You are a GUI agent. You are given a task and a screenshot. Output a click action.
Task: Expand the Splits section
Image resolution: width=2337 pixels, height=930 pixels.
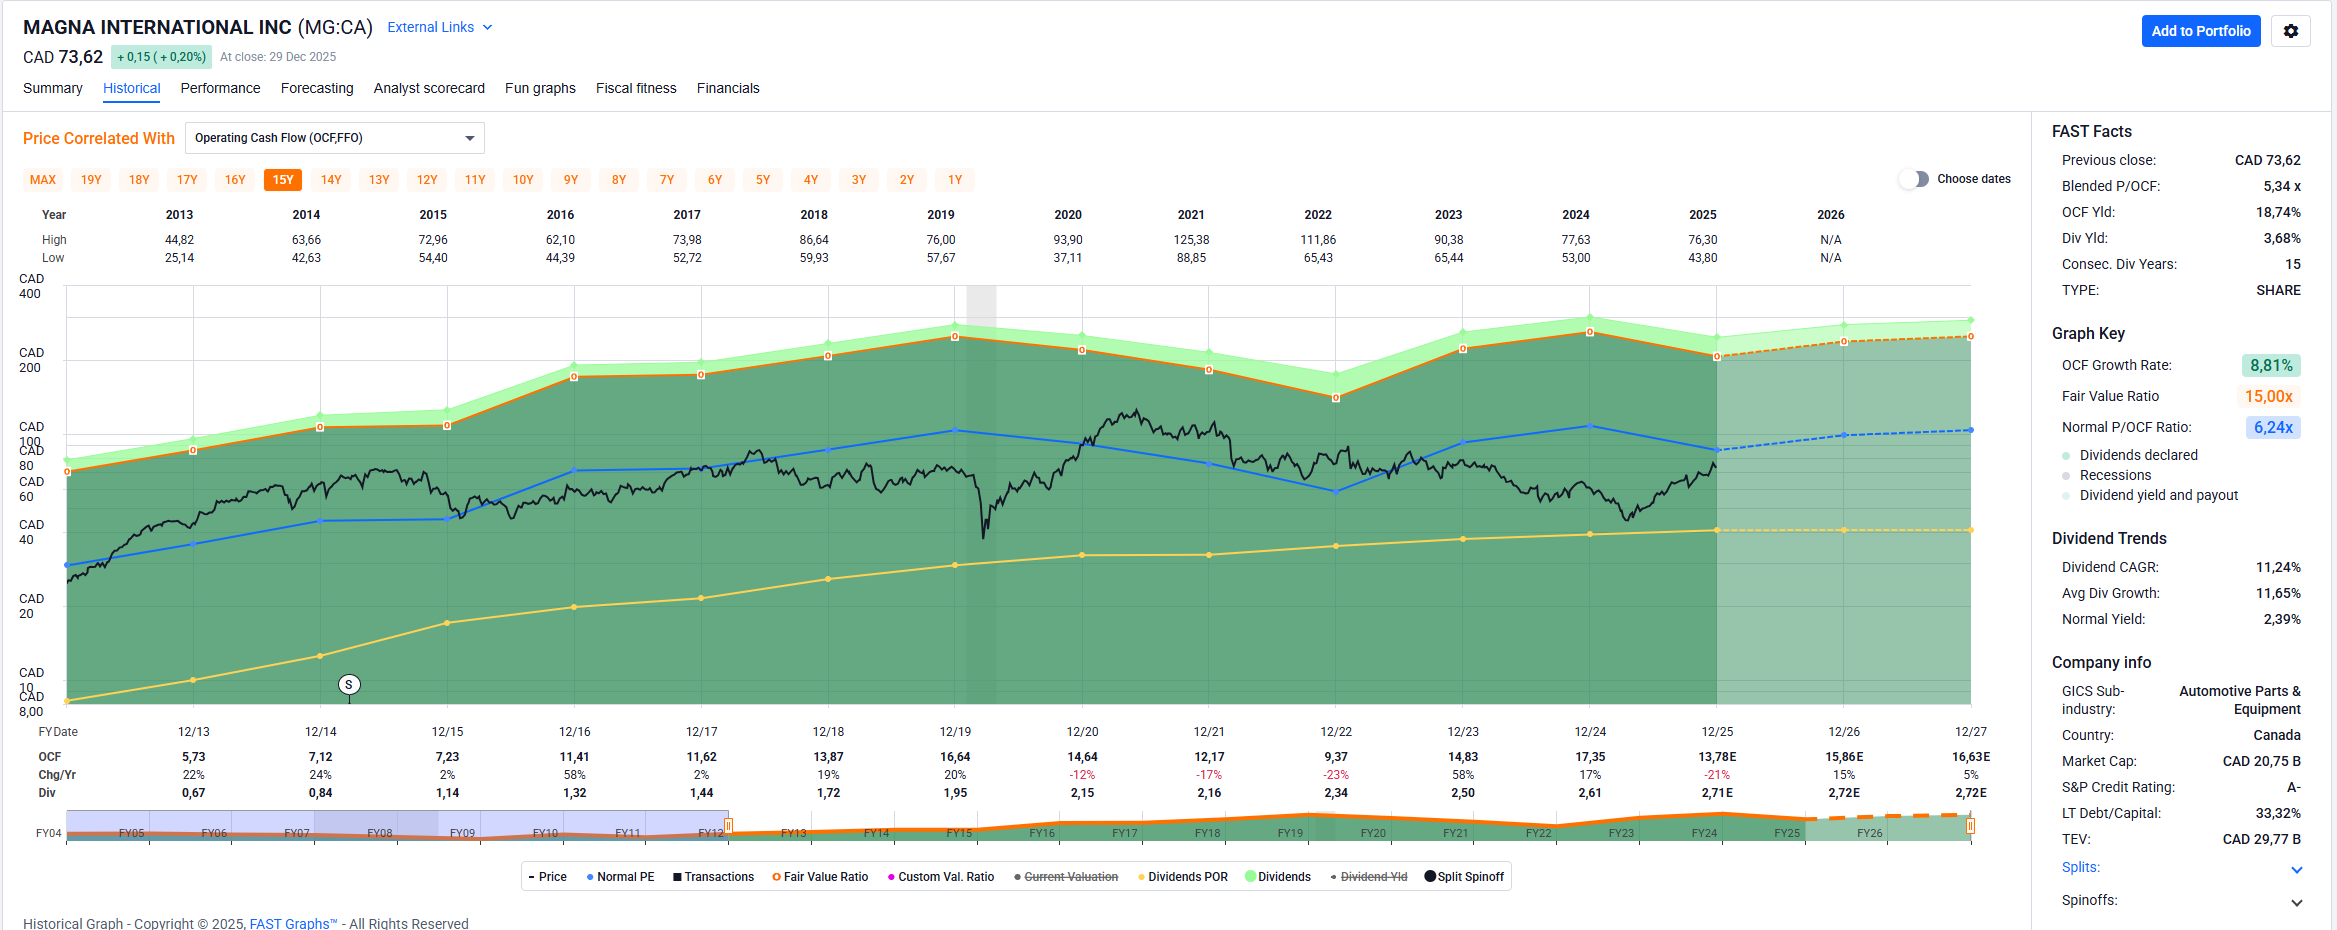[x=2296, y=869]
